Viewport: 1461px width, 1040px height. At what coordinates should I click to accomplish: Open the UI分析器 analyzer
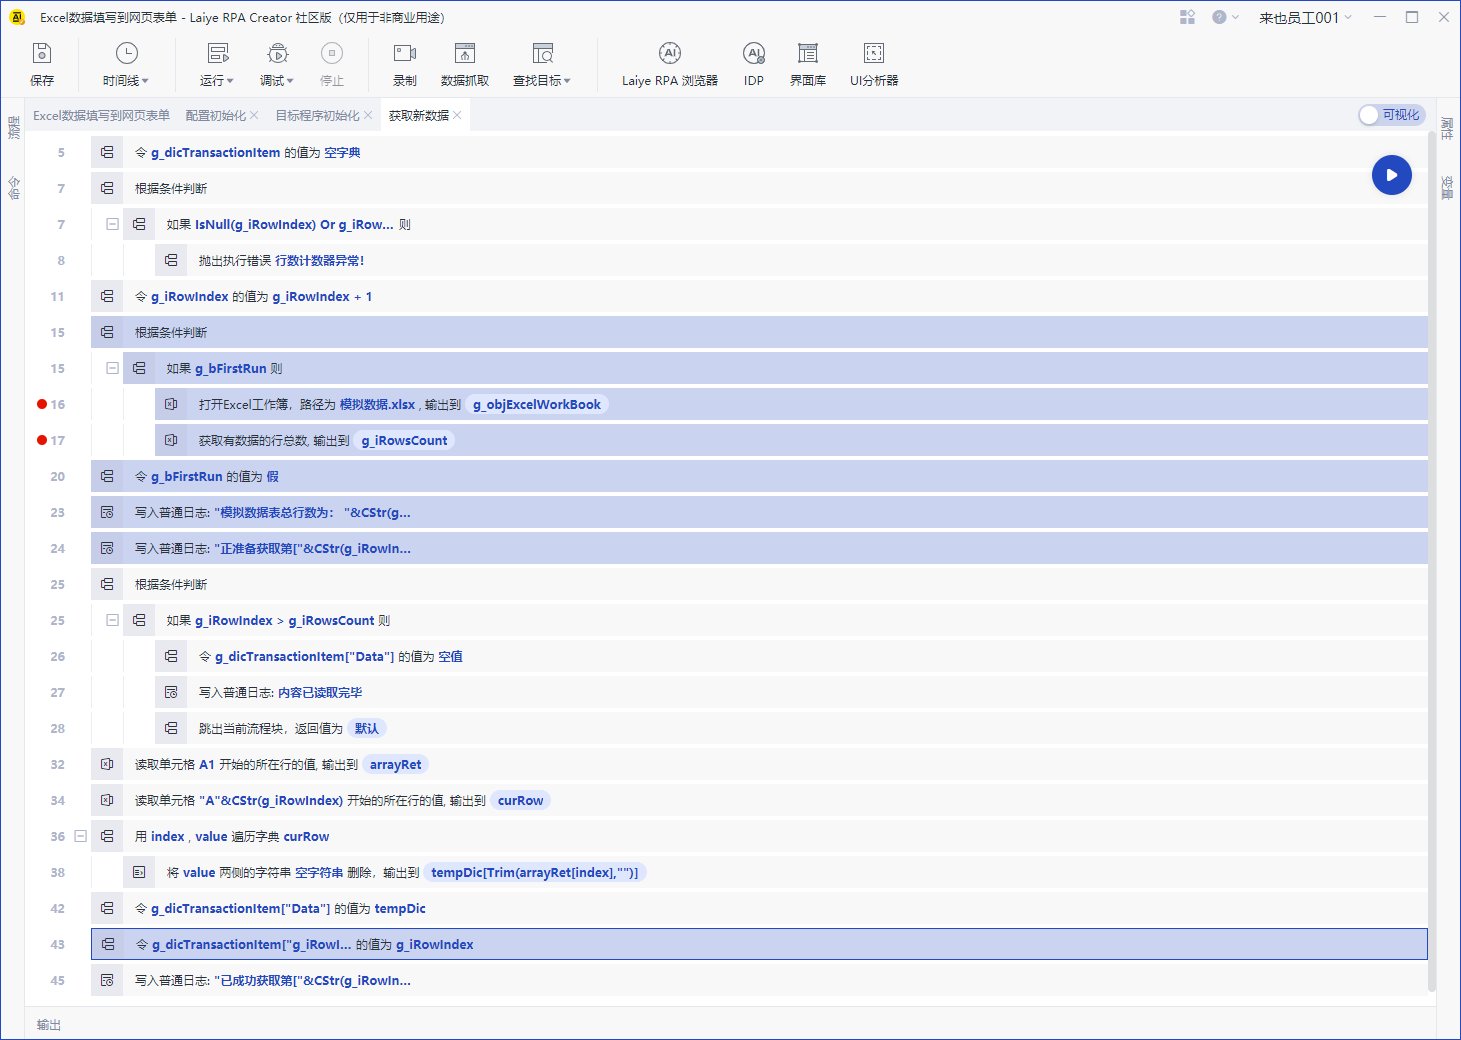(x=874, y=64)
